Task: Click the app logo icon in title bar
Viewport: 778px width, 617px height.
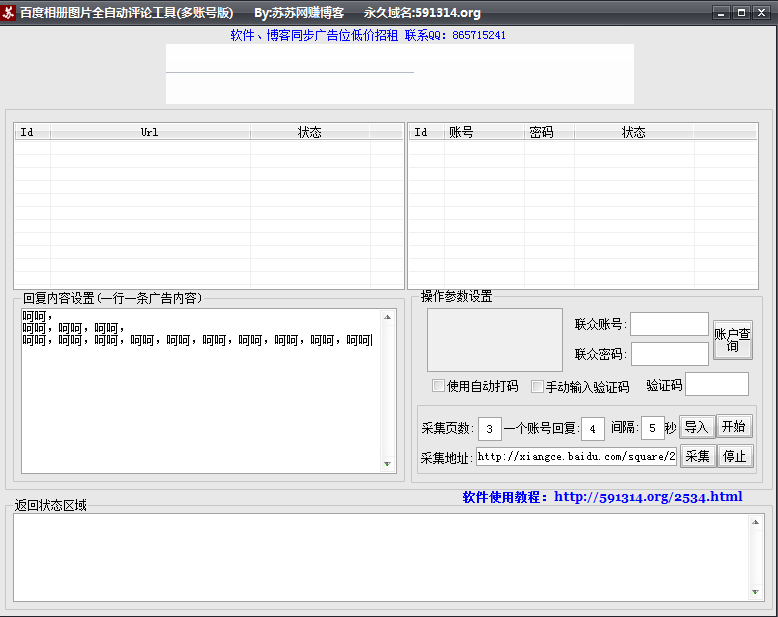Action: pos(8,12)
